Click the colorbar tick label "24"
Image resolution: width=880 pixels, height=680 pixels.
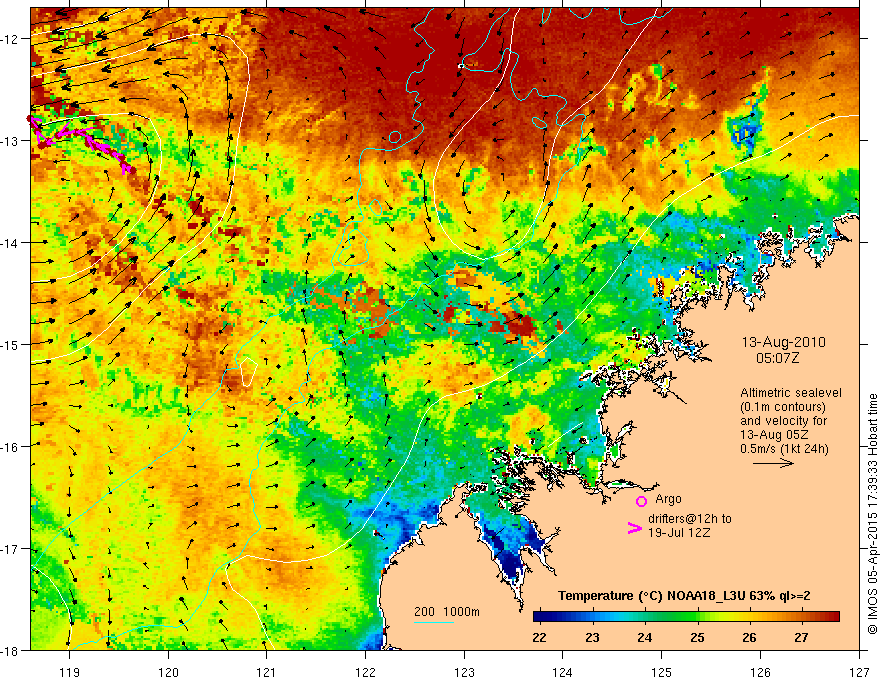pyautogui.click(x=644, y=637)
